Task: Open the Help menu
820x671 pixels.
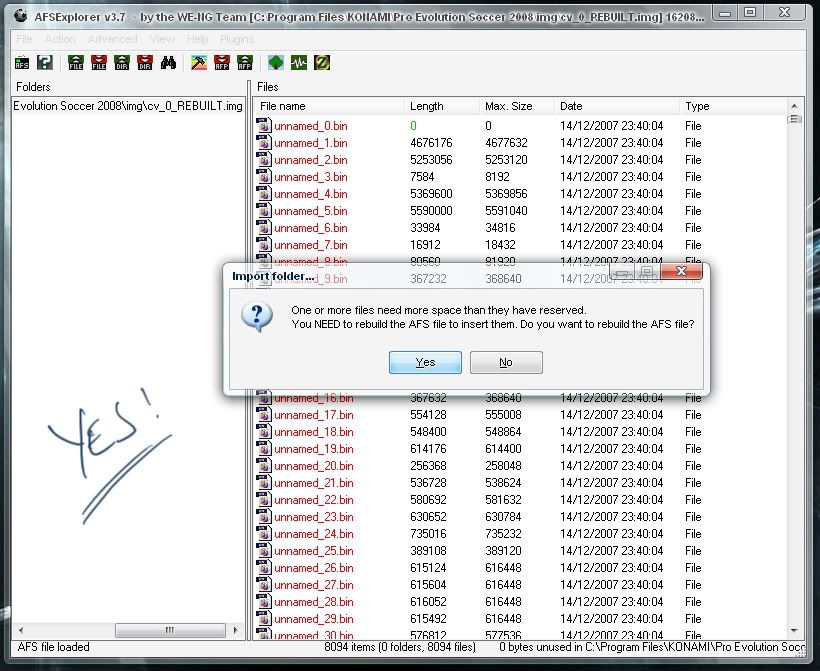Action: 197,39
